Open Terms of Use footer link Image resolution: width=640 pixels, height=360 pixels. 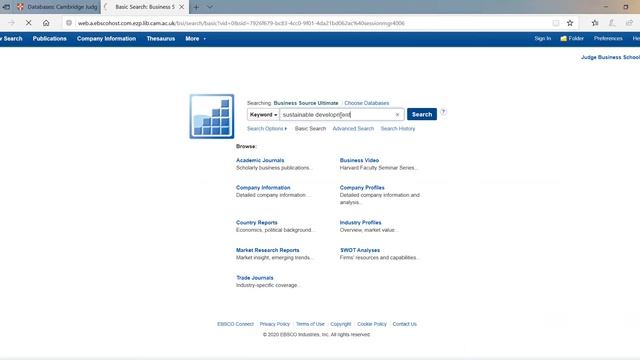(x=310, y=324)
